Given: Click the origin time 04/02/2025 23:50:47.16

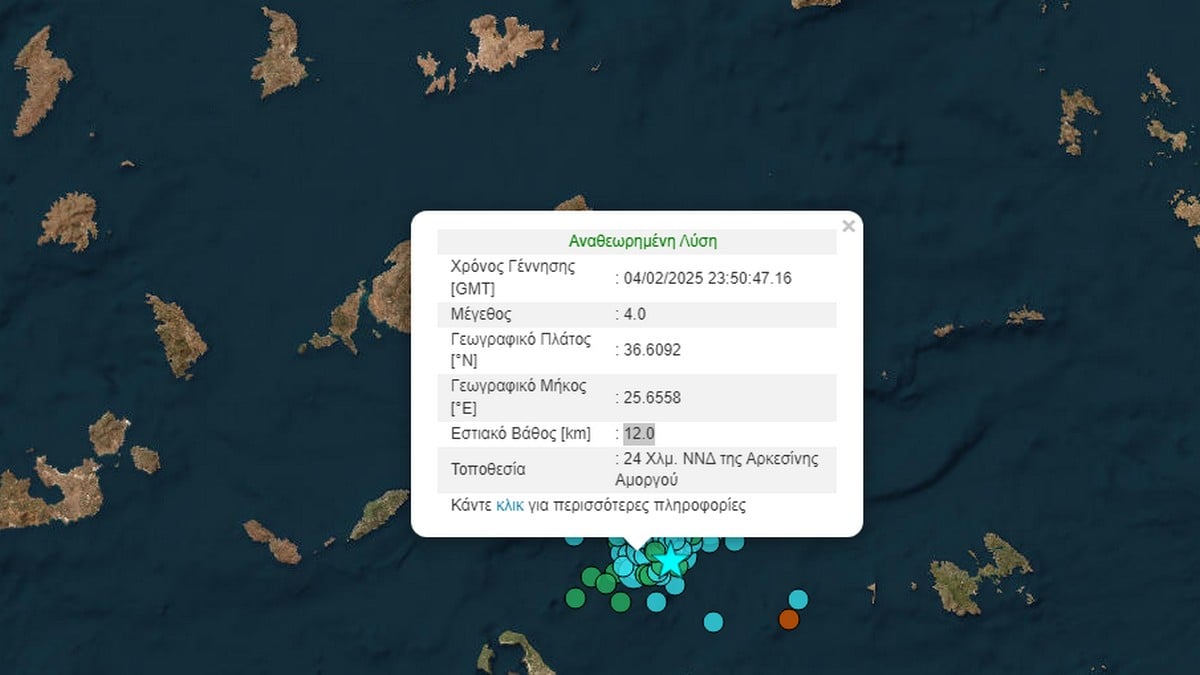Looking at the screenshot, I should 707,278.
